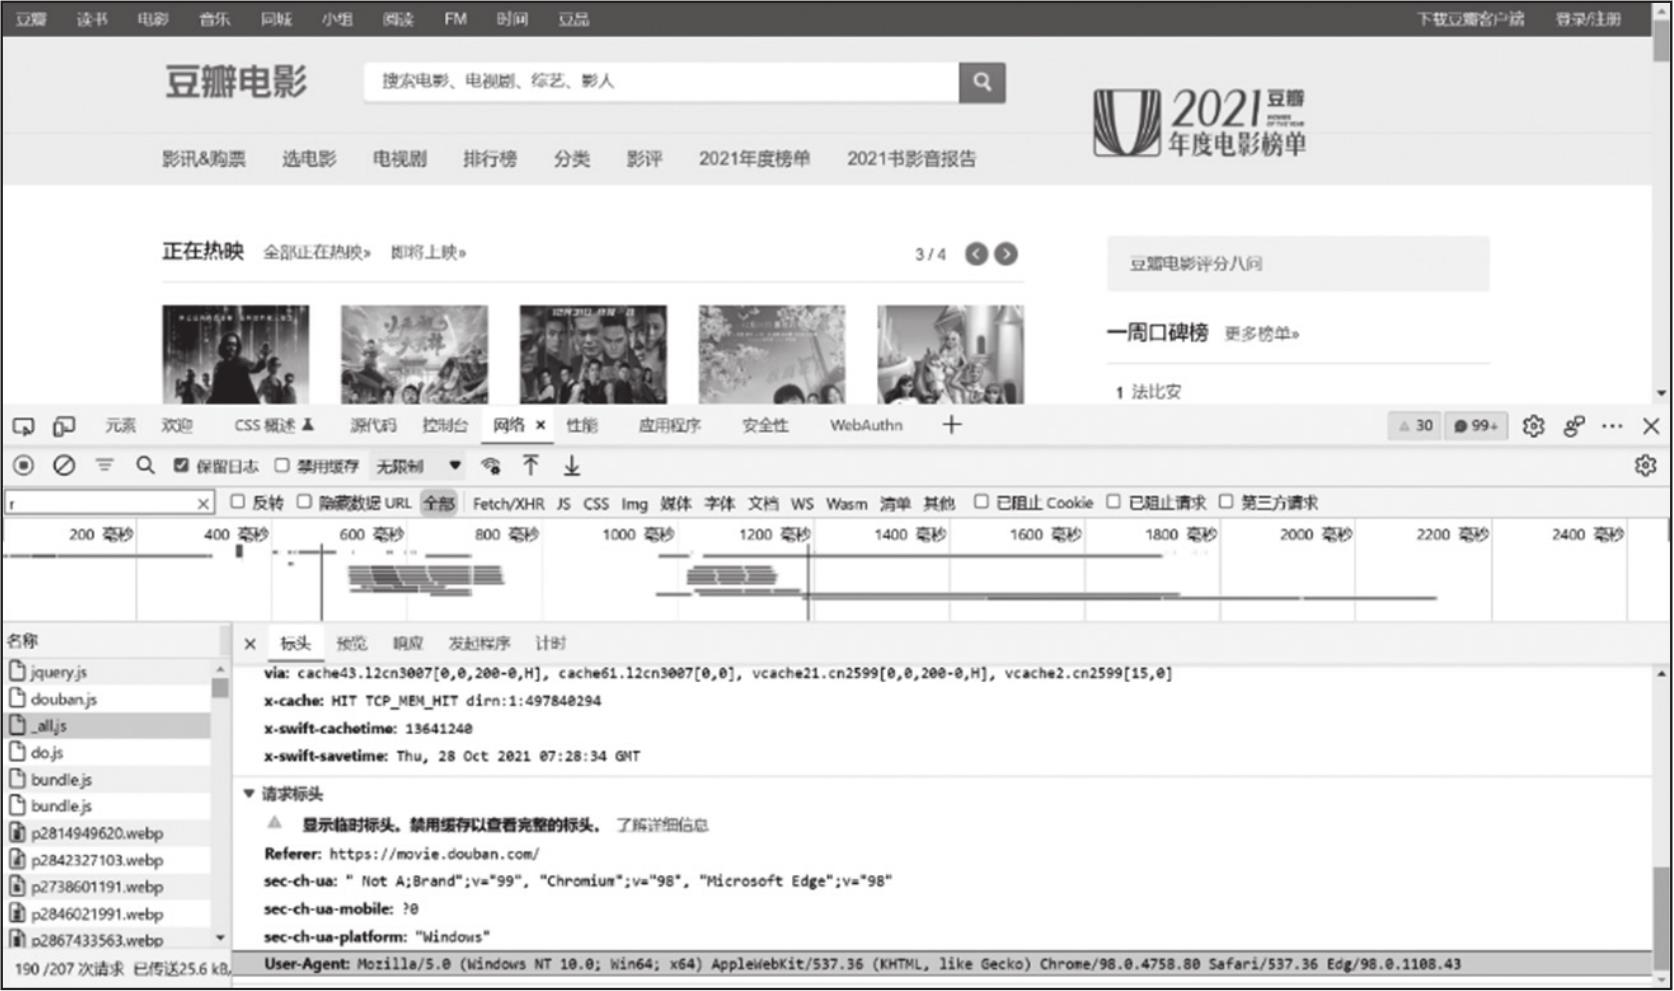The width and height of the screenshot is (1674, 991).
Task: Open network search with the magnifier icon
Action: [x=145, y=465]
